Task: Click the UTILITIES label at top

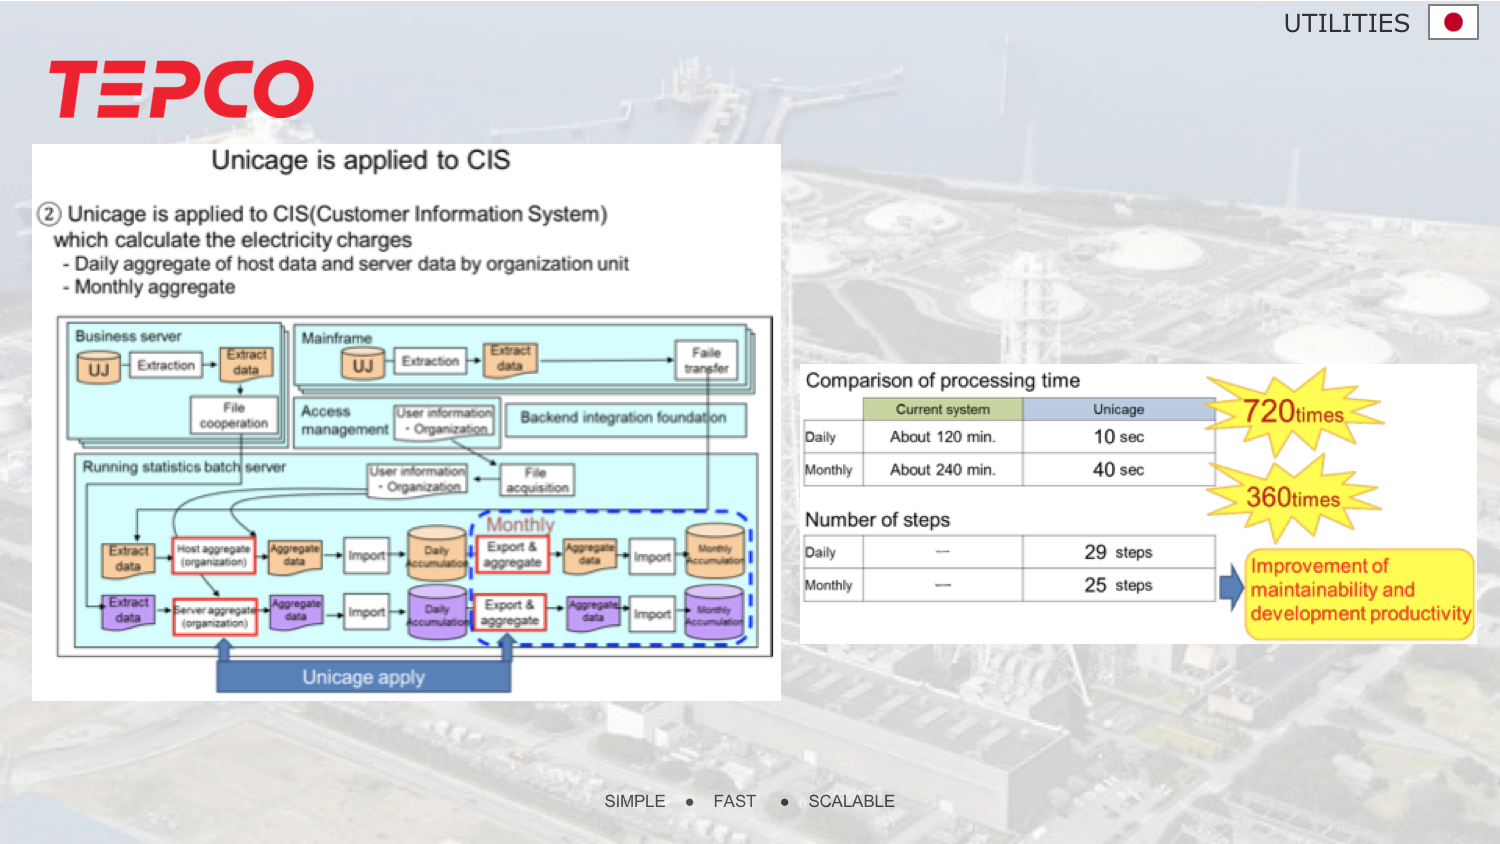Action: pos(1346,23)
